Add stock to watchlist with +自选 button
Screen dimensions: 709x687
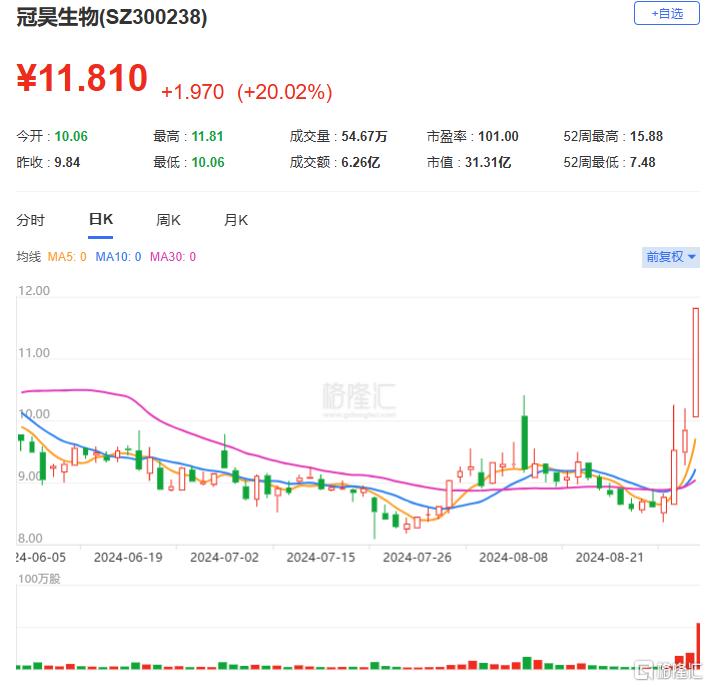pyautogui.click(x=667, y=14)
